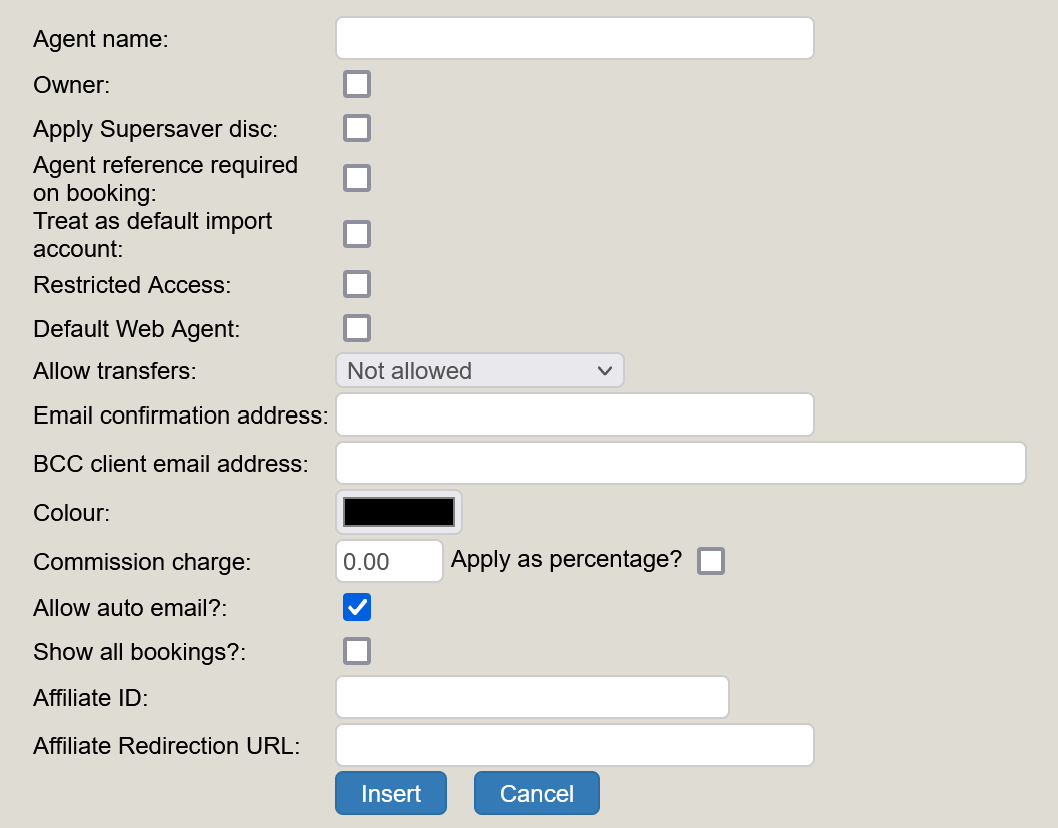Click the BCC client email address field
1058x828 pixels.
(680, 463)
